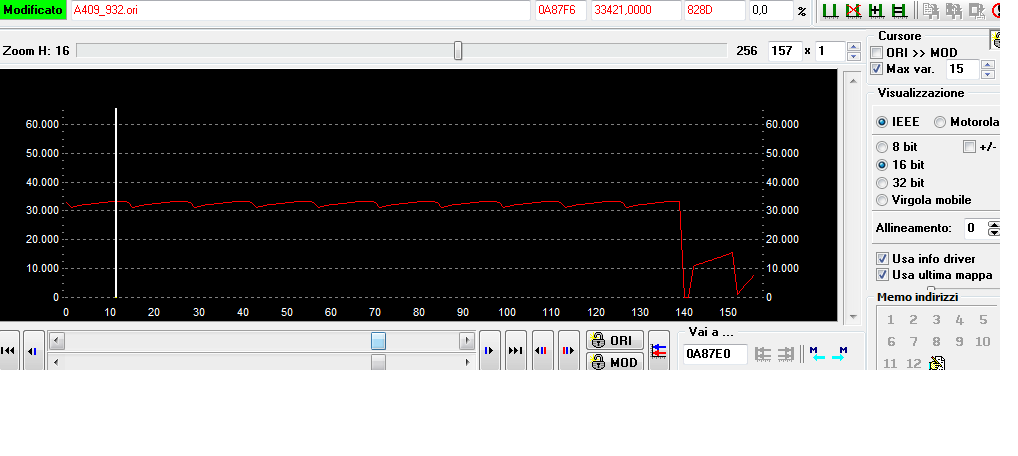The height and width of the screenshot is (456, 1018).
Task: Click the ORI lock button
Action: [614, 340]
